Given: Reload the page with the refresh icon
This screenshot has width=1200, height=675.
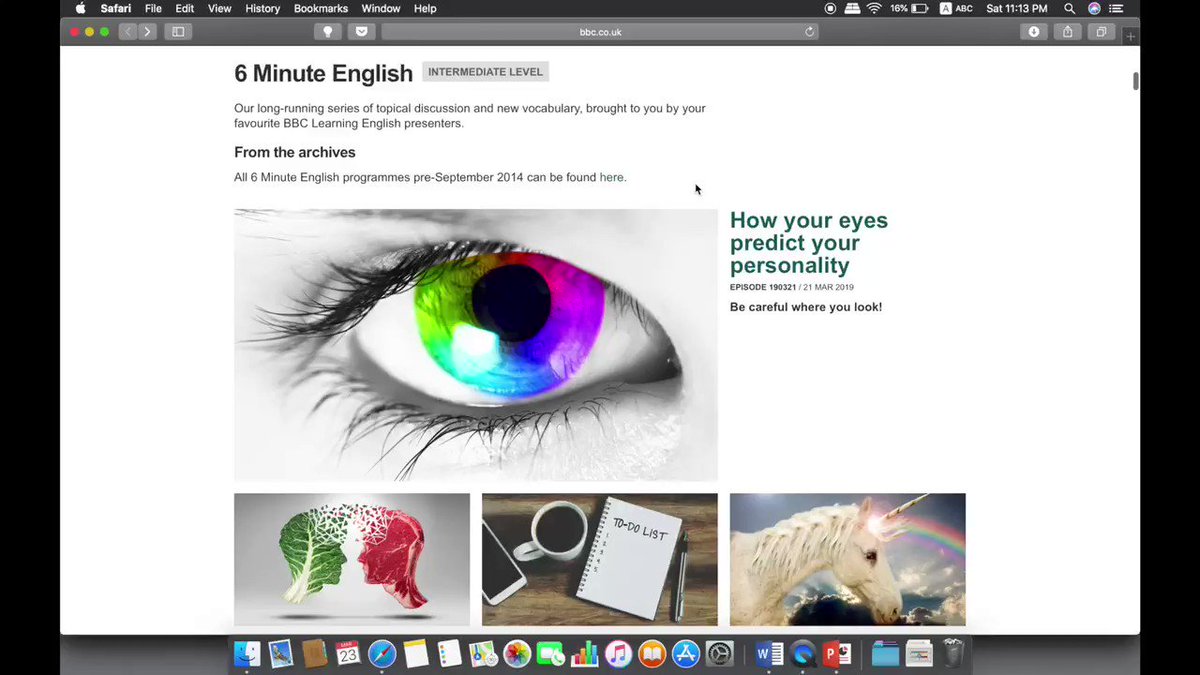Looking at the screenshot, I should (x=809, y=32).
